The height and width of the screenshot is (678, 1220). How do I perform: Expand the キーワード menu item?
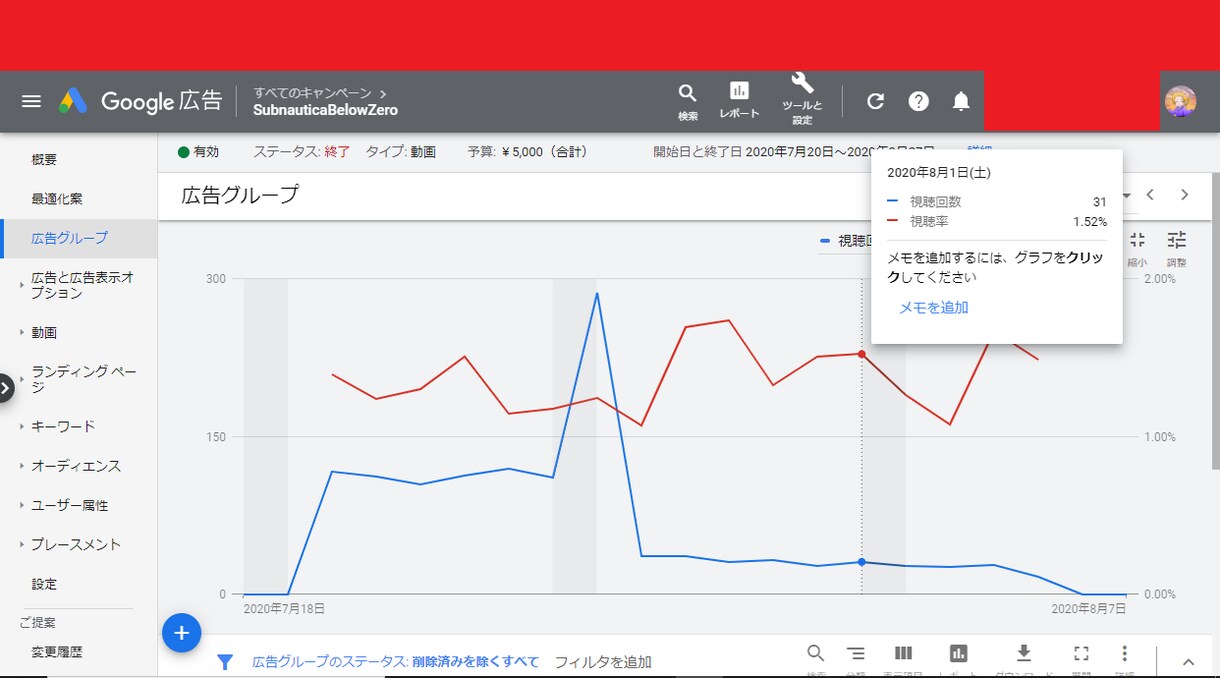[63, 427]
